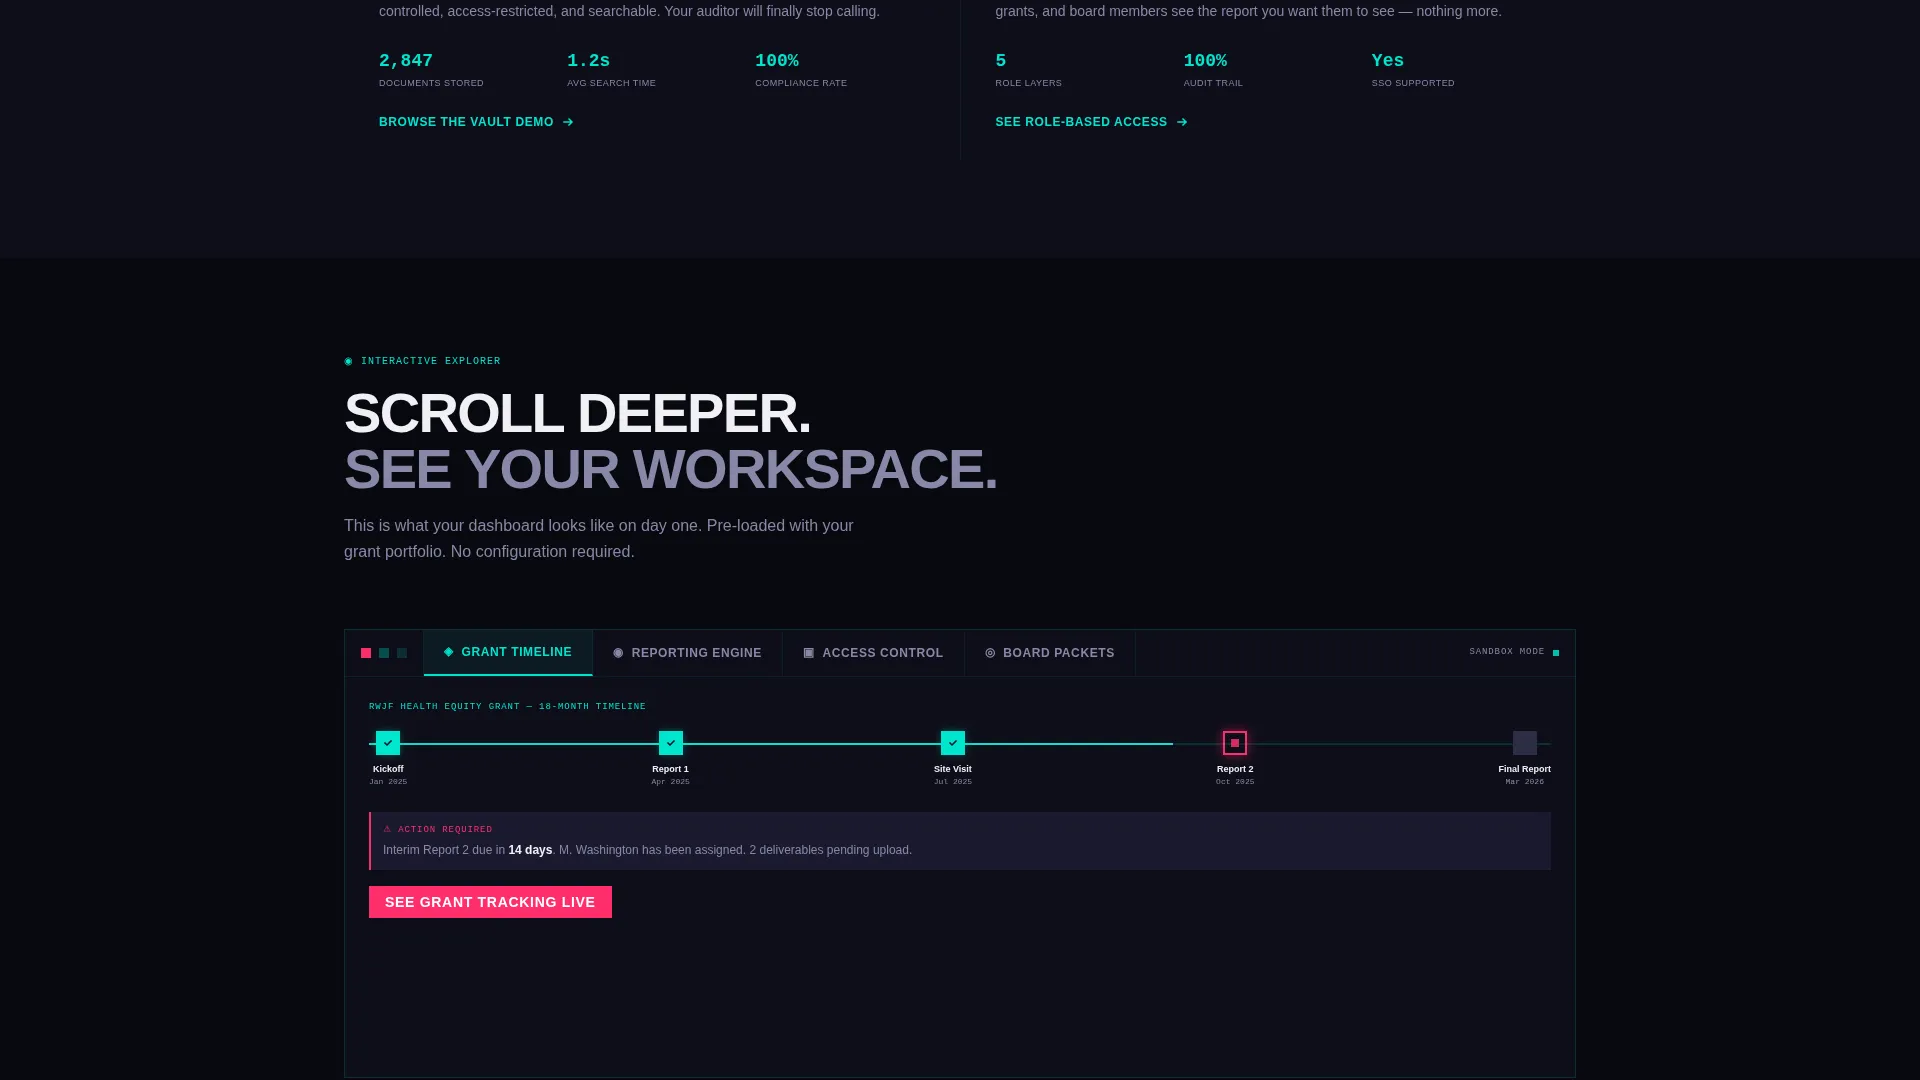Click the warning icon beside Action Required
This screenshot has height=1080, width=1920.
point(388,829)
